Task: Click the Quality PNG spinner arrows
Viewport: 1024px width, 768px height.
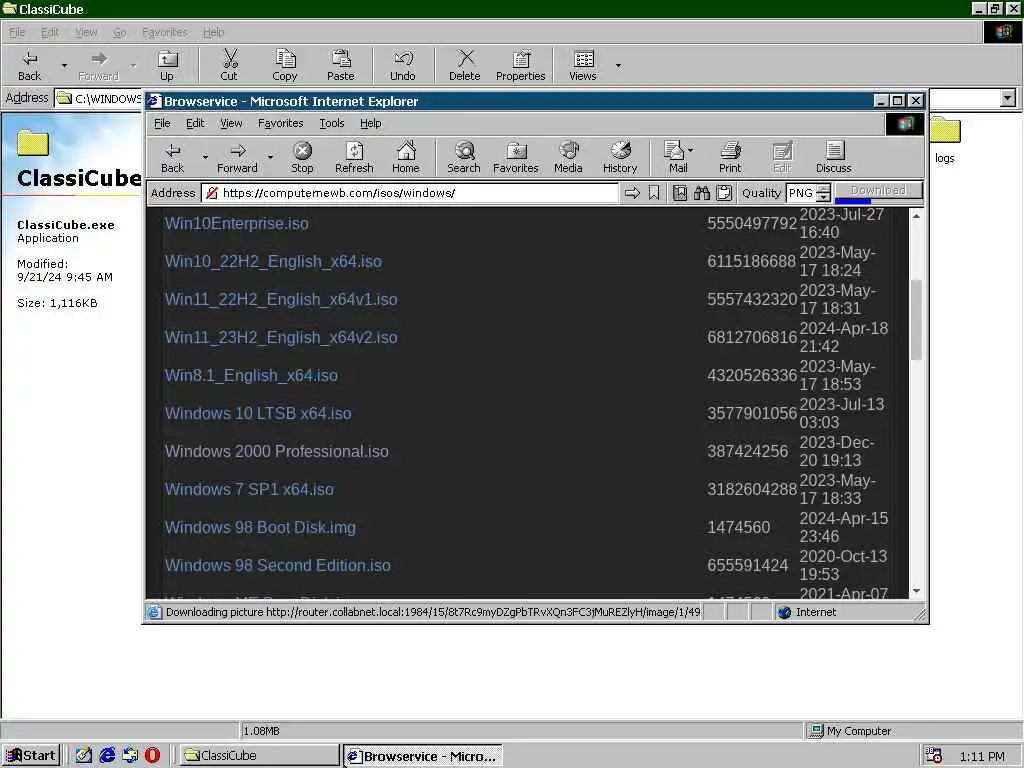Action: click(x=824, y=193)
